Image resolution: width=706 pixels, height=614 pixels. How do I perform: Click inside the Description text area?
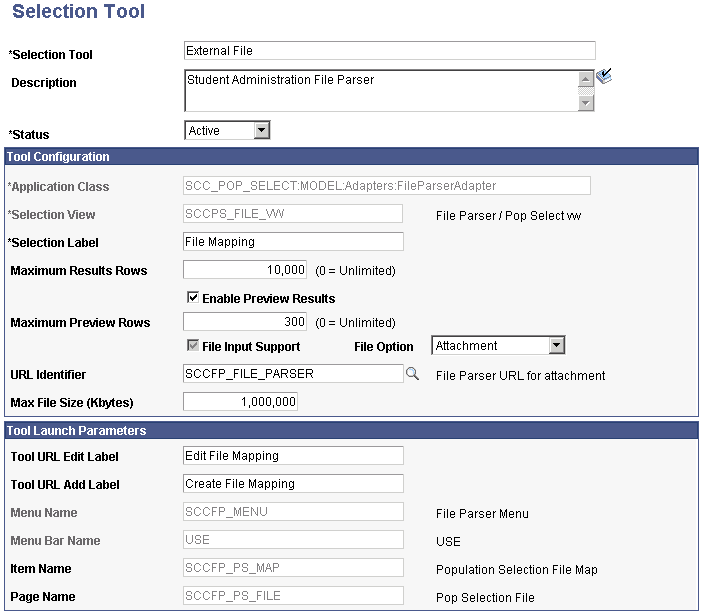point(381,90)
